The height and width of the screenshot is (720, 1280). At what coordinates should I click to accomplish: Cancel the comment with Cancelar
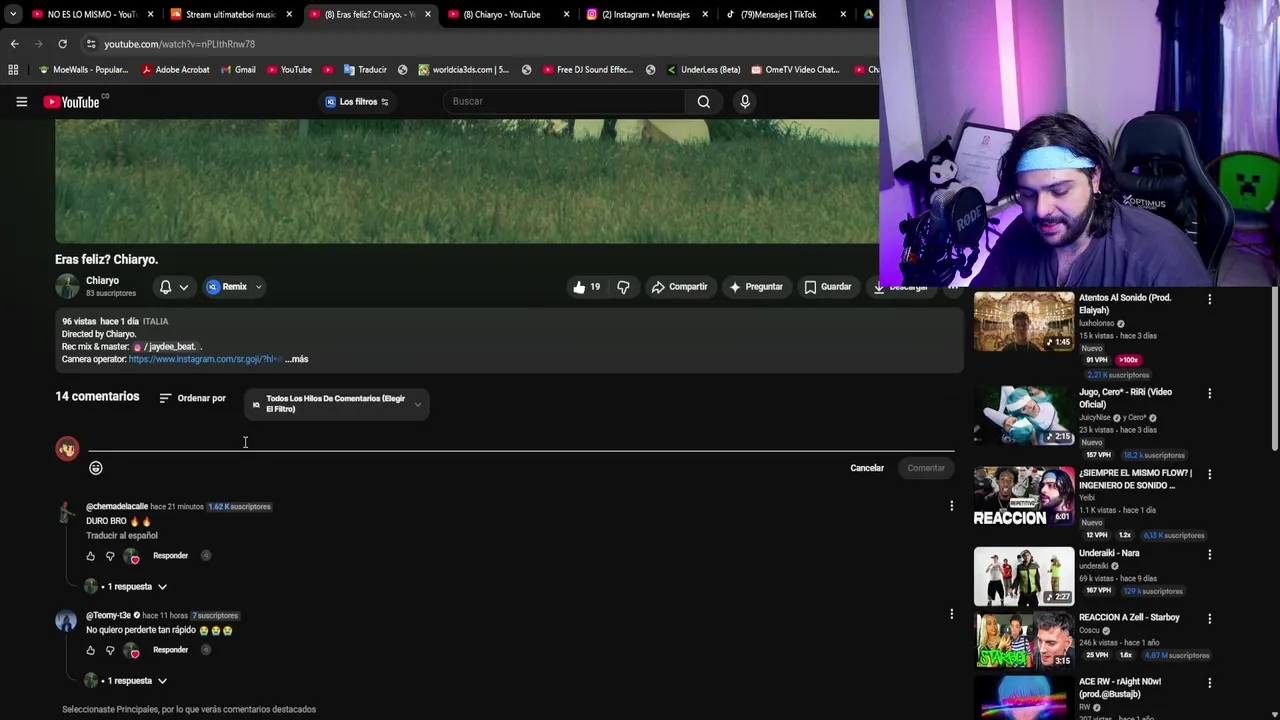click(x=867, y=468)
